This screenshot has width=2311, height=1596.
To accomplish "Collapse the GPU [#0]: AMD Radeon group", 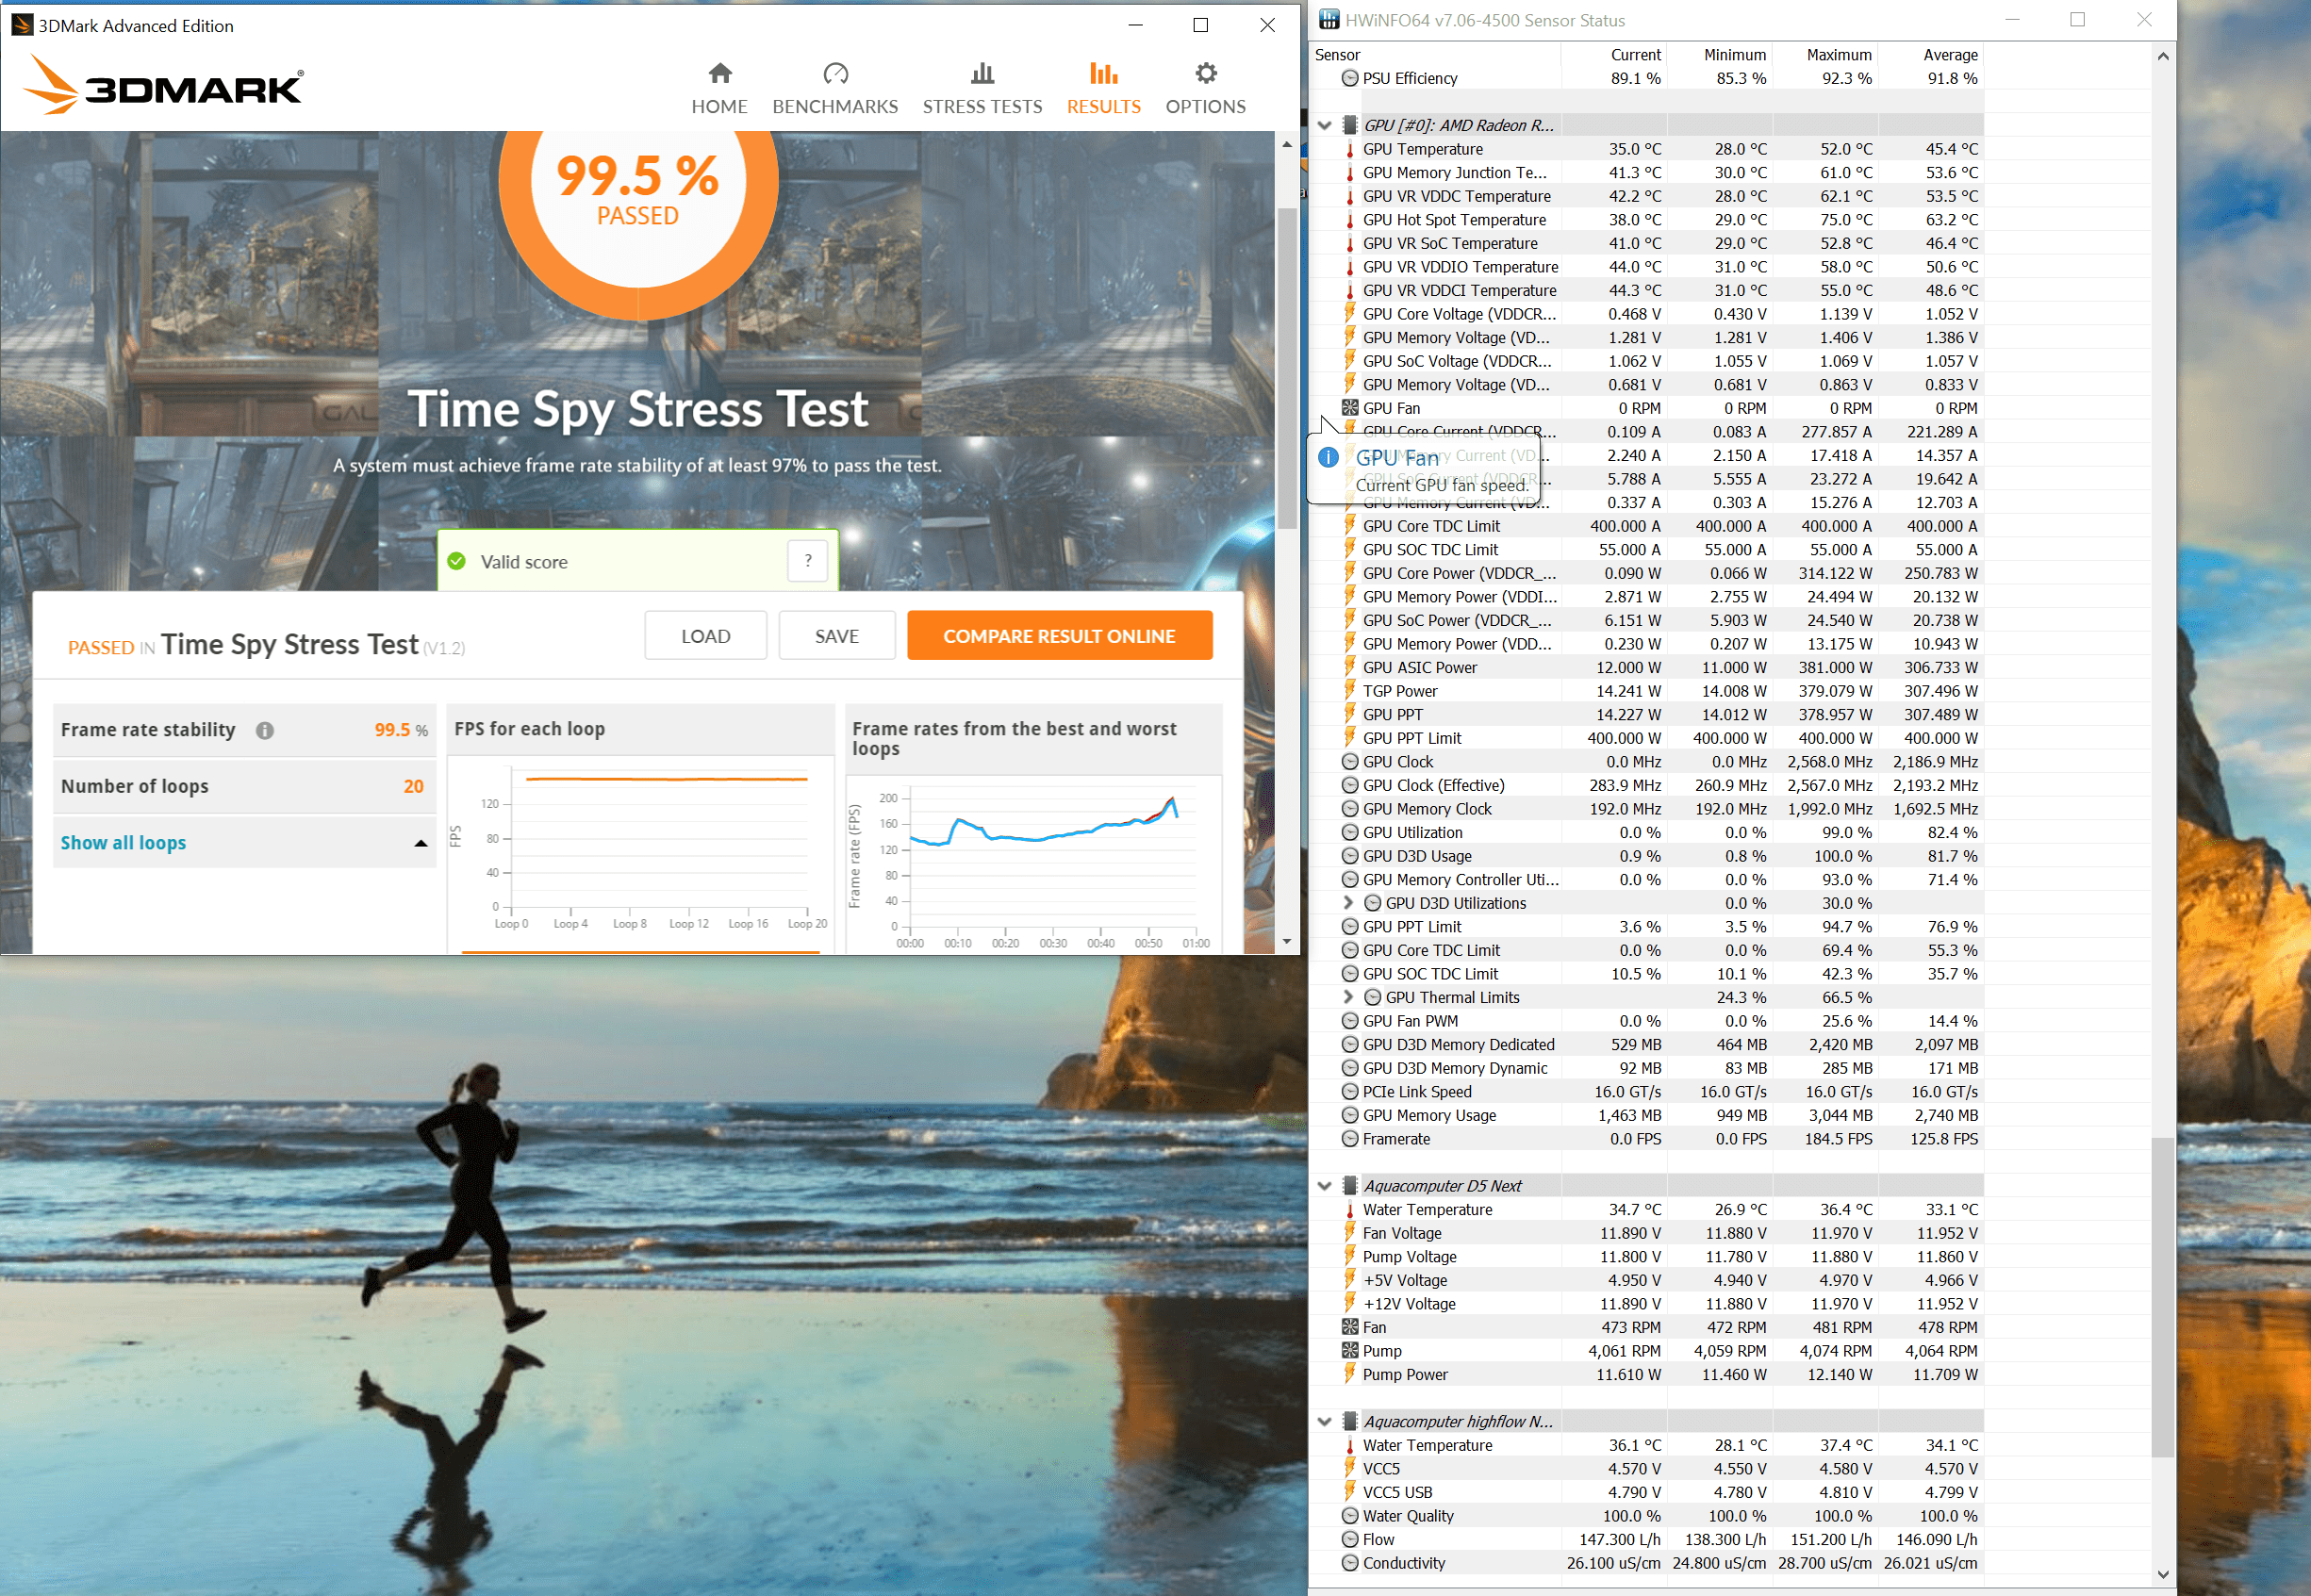I will [1324, 125].
